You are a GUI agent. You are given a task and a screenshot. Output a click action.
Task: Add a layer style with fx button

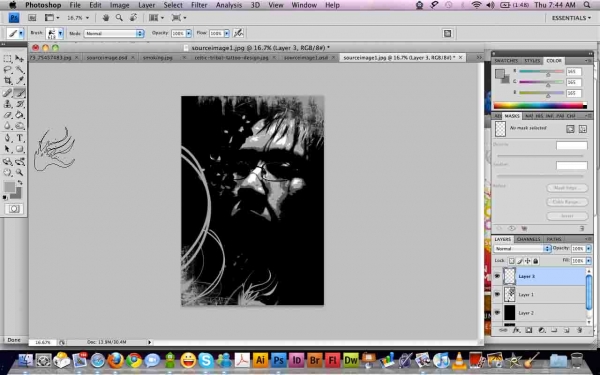516,330
